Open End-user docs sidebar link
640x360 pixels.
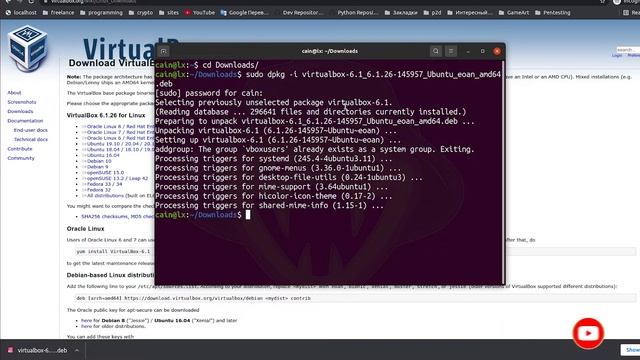click(31, 130)
